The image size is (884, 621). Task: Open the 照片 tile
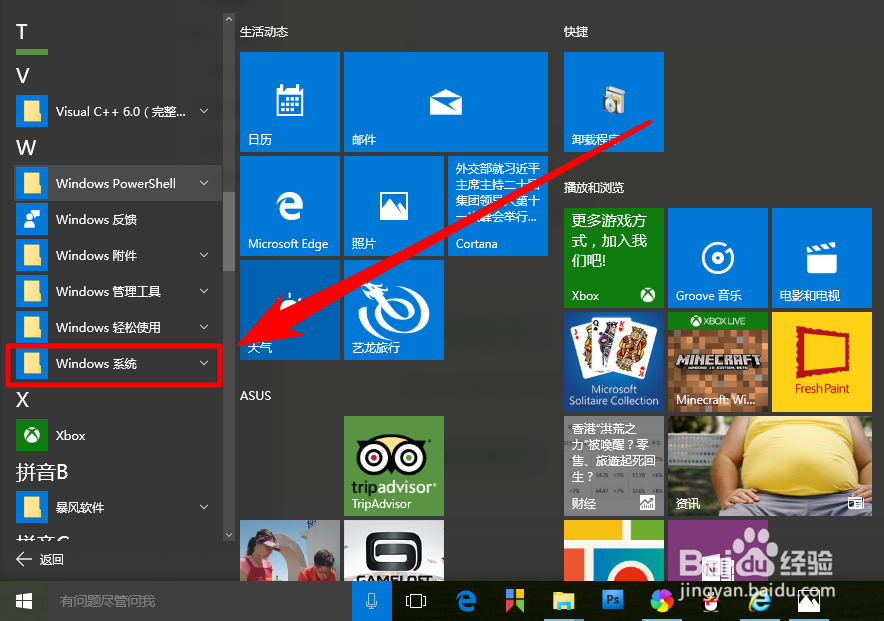click(x=393, y=206)
